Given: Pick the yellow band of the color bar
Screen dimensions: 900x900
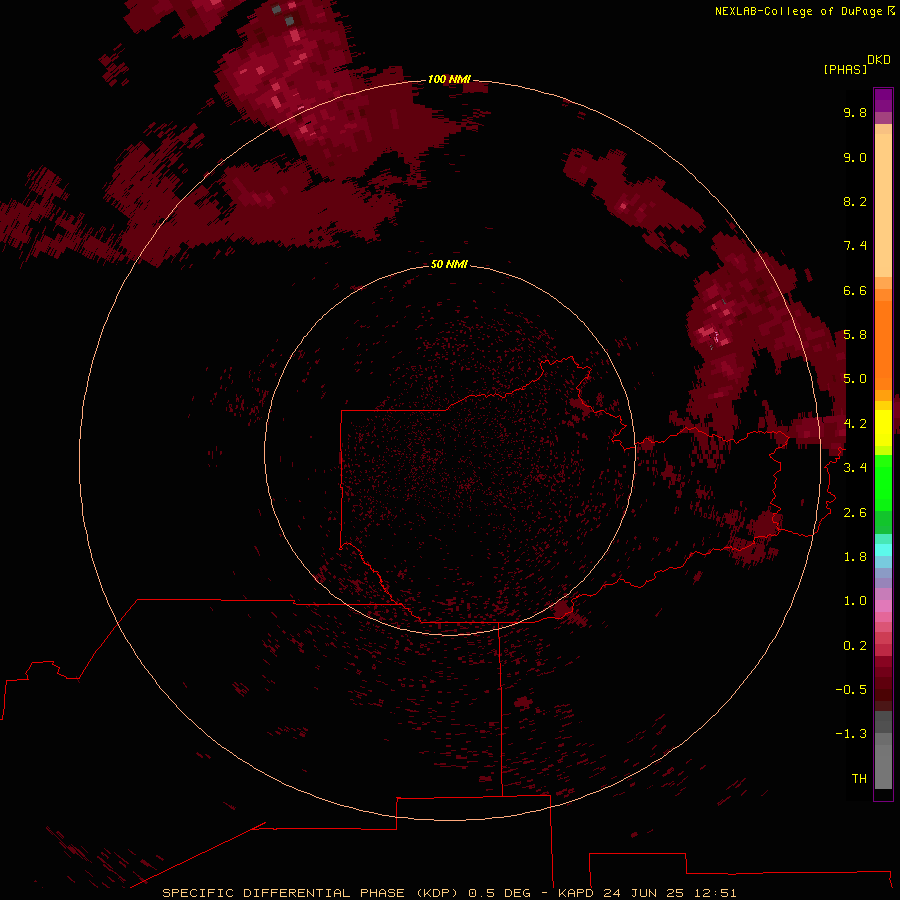Looking at the screenshot, I should (883, 428).
